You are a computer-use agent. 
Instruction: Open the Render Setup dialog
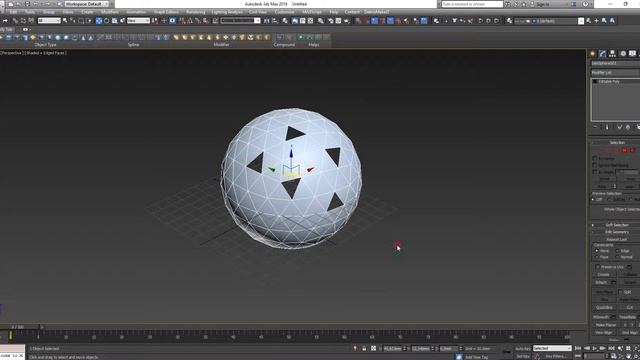click(x=330, y=20)
